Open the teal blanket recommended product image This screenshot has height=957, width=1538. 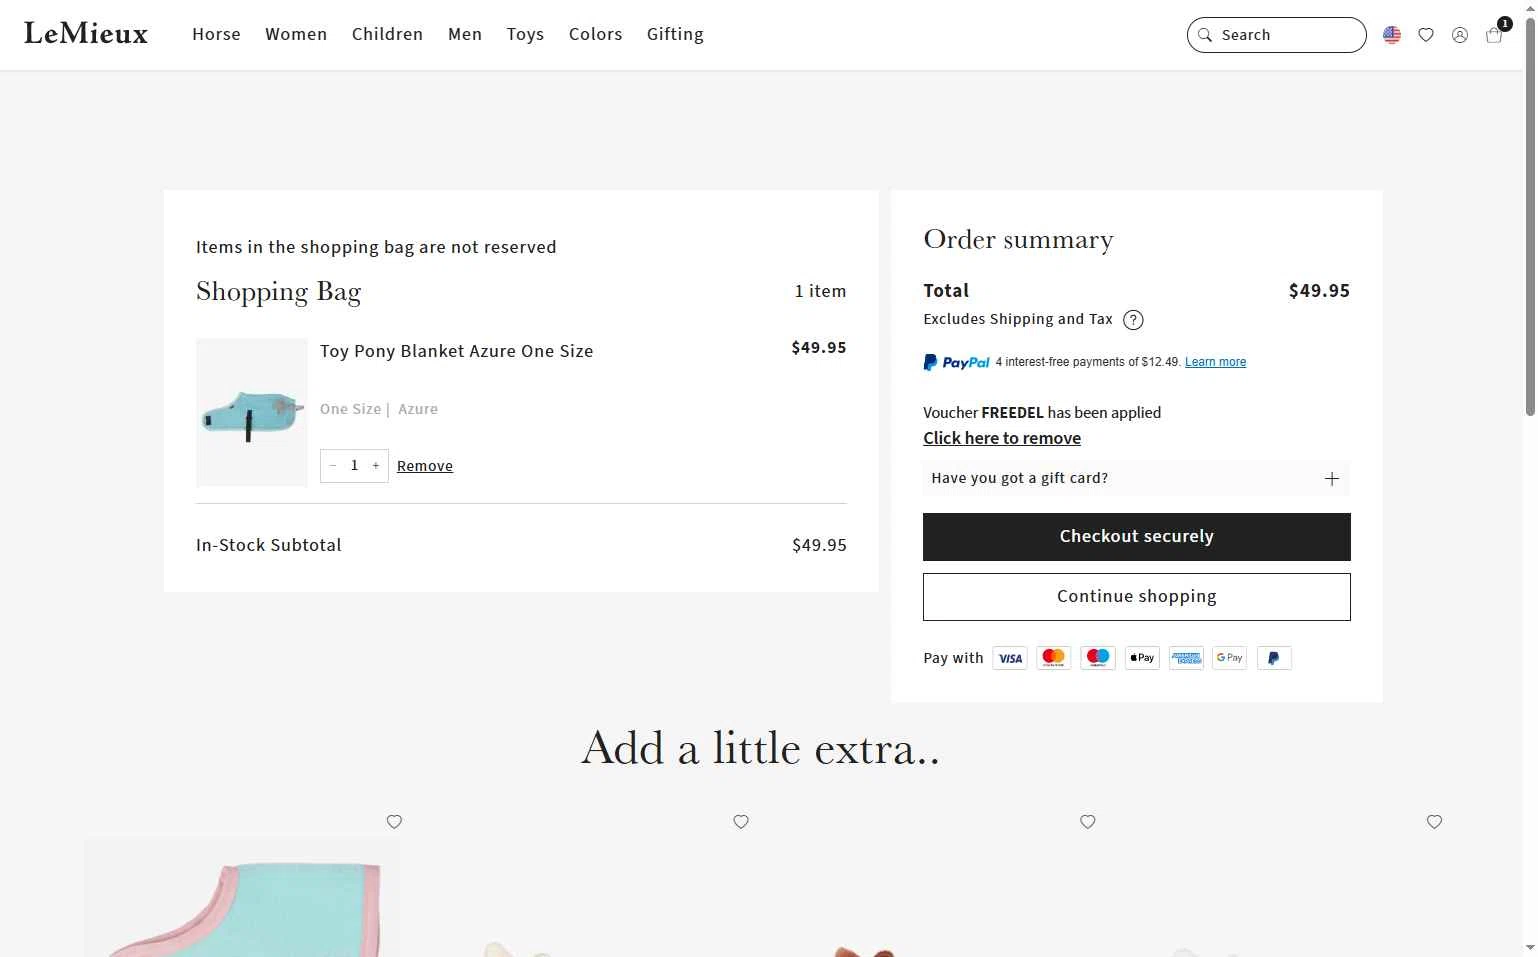[x=242, y=897]
